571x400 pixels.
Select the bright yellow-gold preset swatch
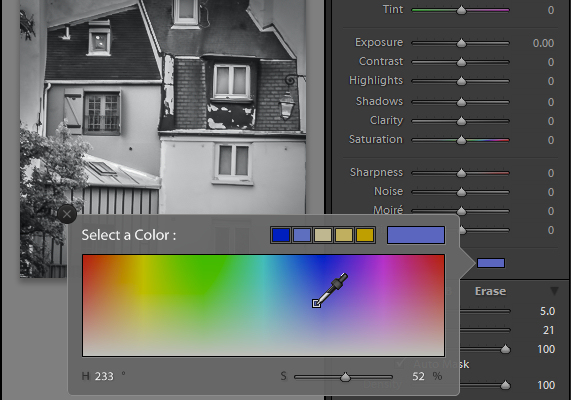tap(365, 235)
